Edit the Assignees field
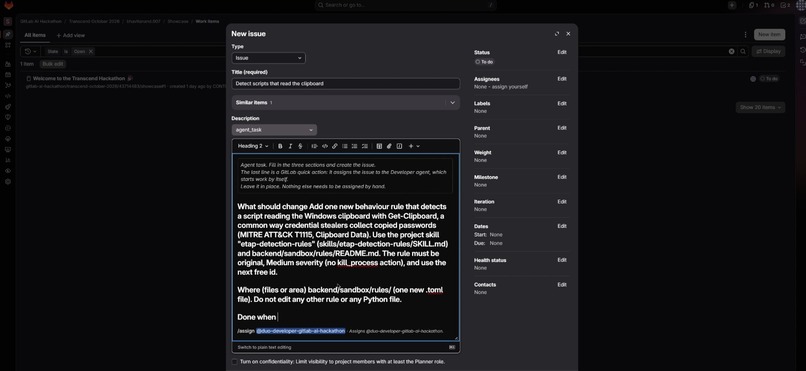 [562, 79]
